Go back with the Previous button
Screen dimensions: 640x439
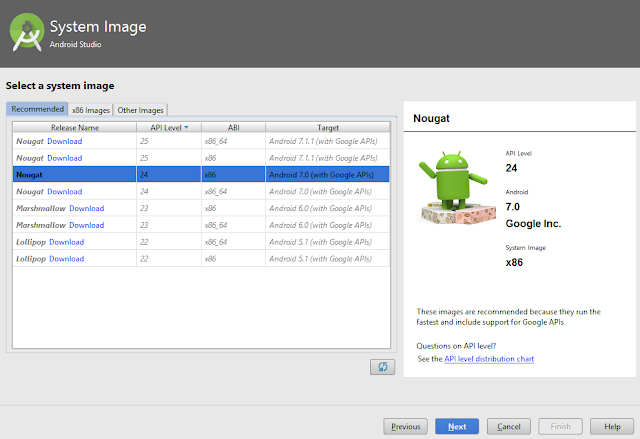click(405, 426)
